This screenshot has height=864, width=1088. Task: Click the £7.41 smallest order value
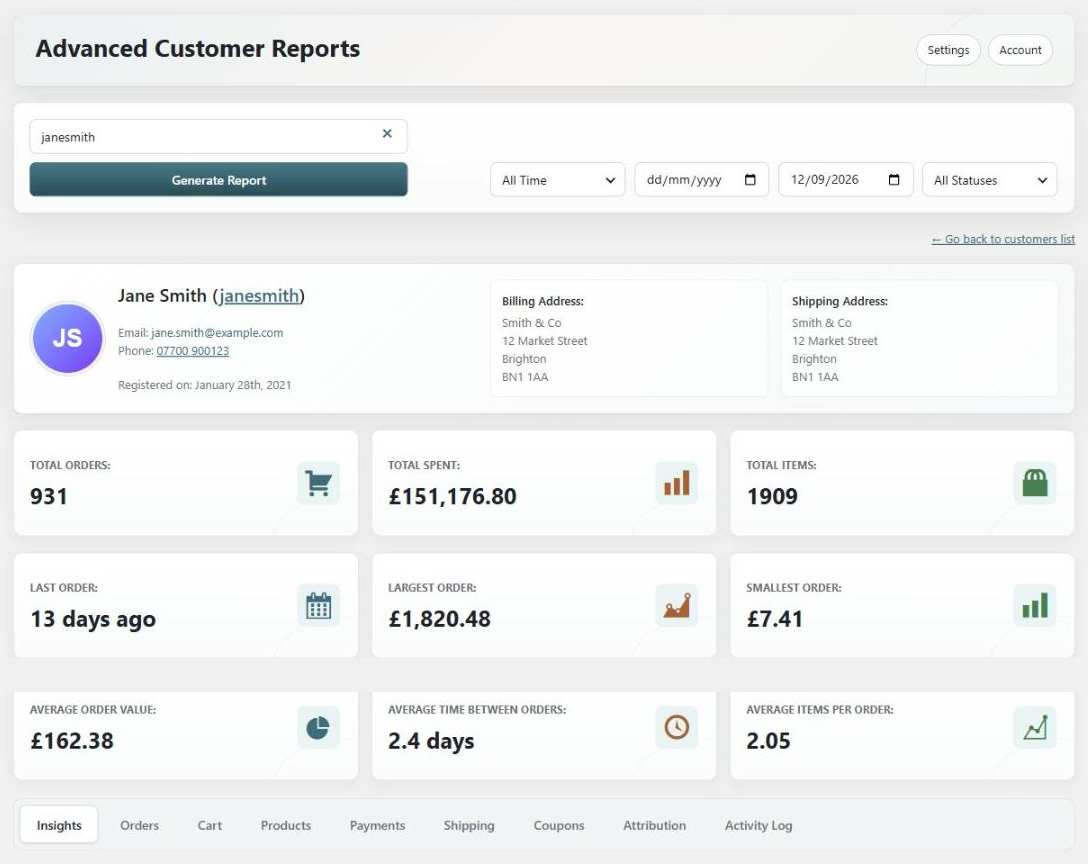pos(774,619)
